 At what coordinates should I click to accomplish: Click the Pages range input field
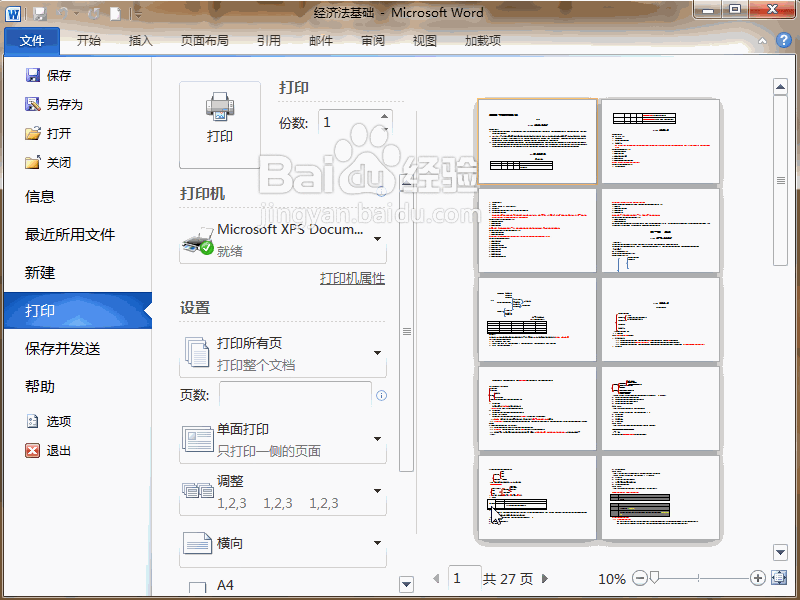pos(295,394)
